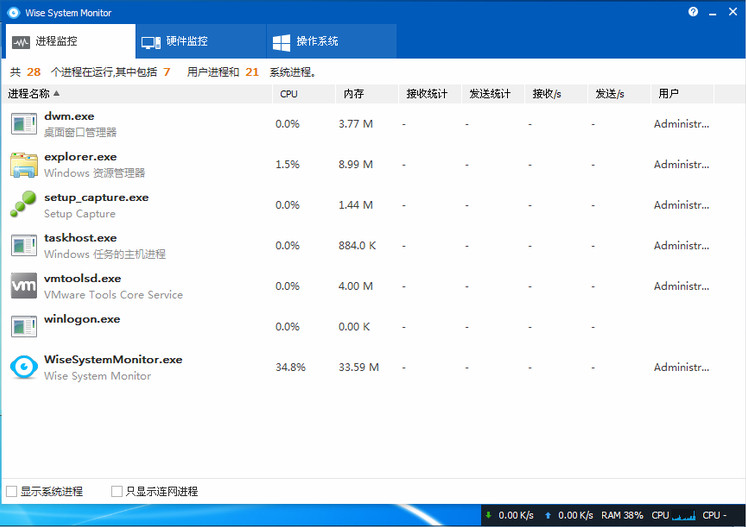Sort processes by 内存 column

click(367, 94)
